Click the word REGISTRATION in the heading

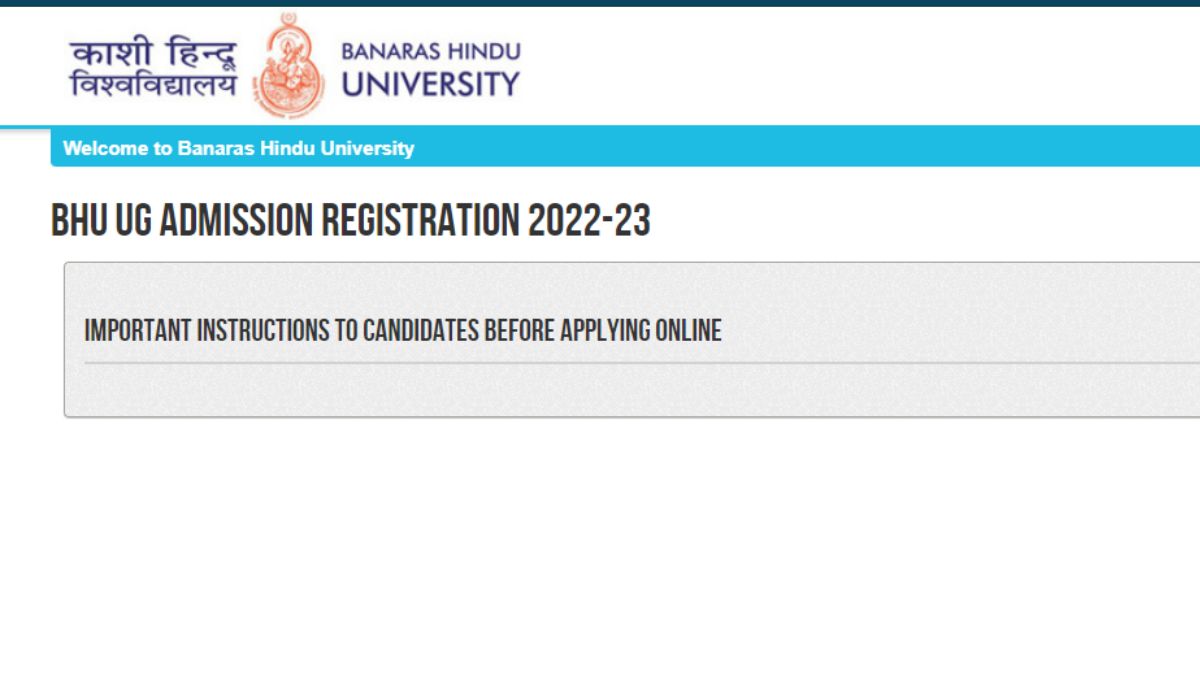pos(419,220)
